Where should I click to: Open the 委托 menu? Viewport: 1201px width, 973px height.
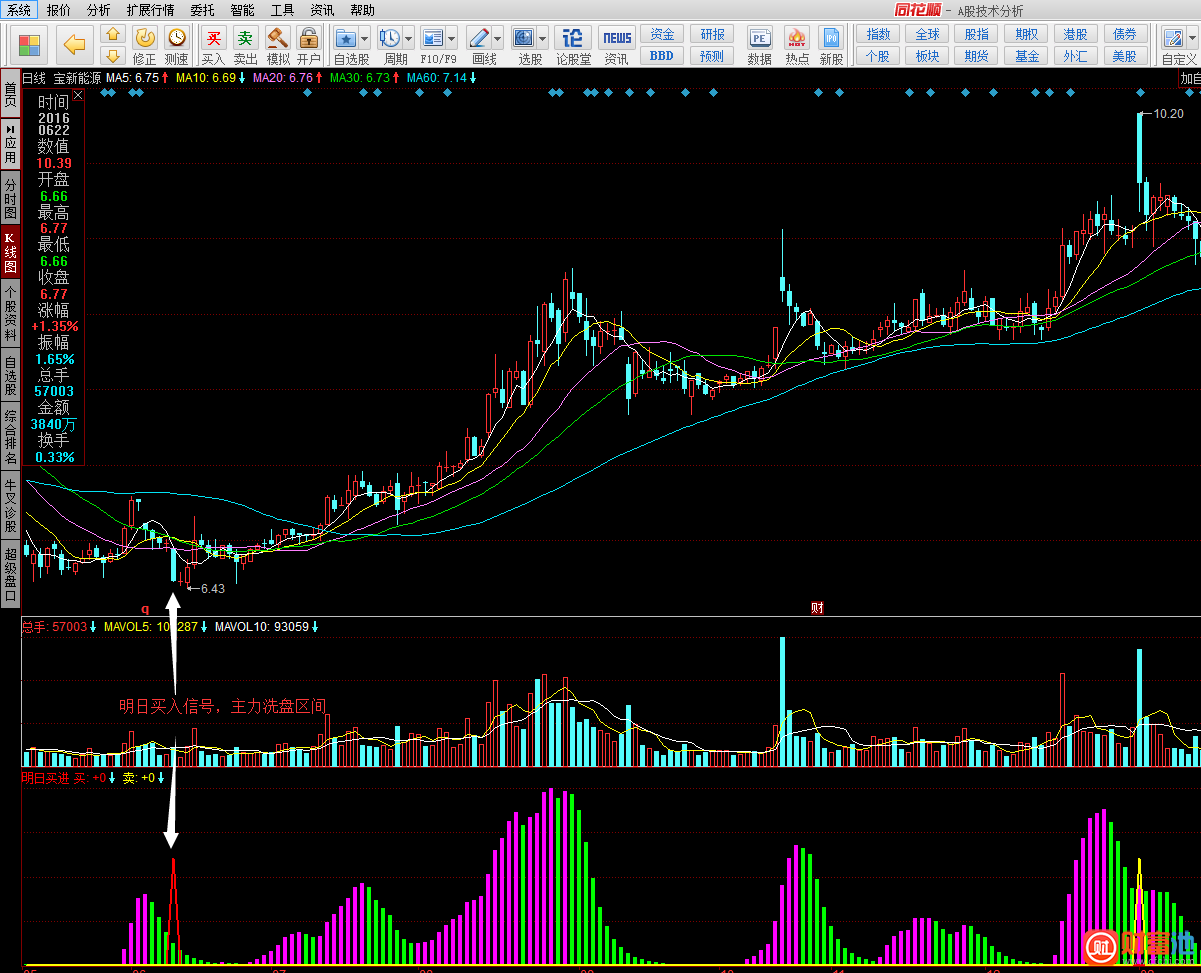click(202, 10)
